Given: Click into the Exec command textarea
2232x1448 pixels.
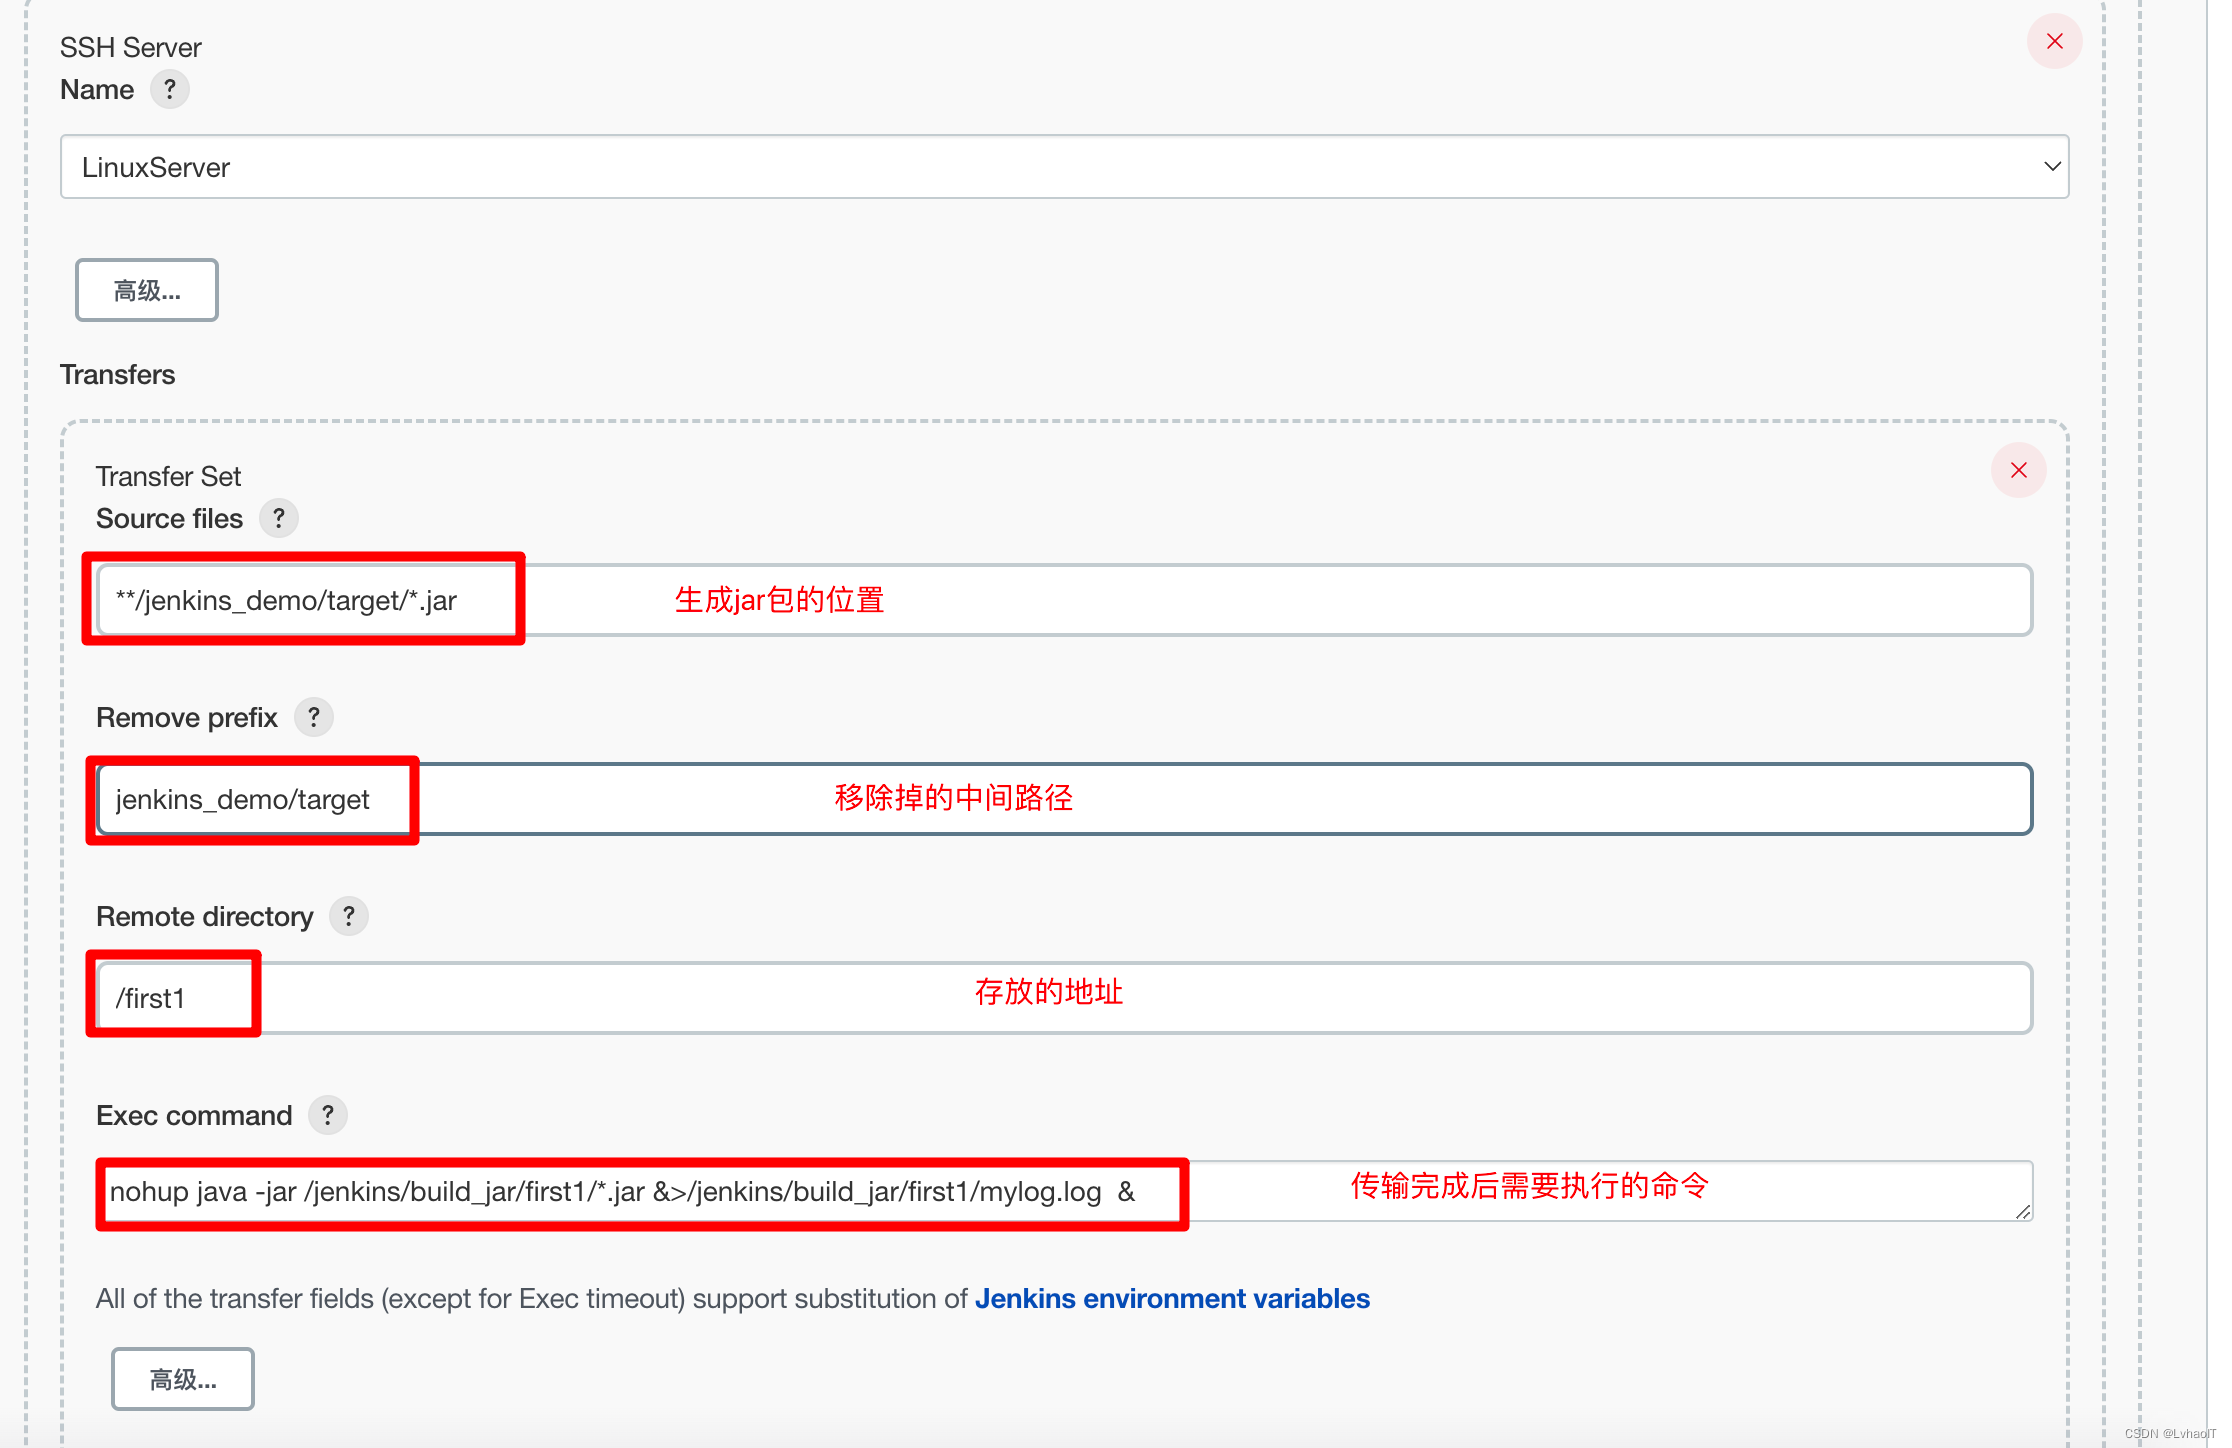Looking at the screenshot, I should click(x=1065, y=1191).
